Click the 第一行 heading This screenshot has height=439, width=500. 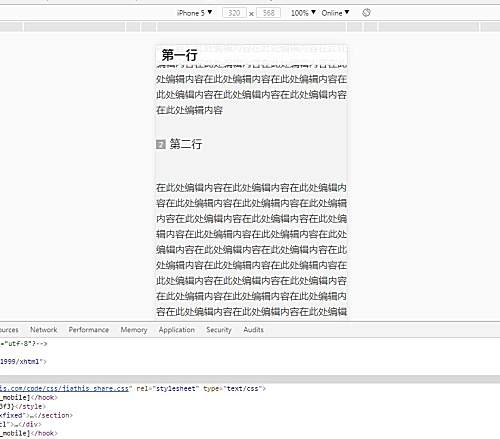tap(179, 55)
